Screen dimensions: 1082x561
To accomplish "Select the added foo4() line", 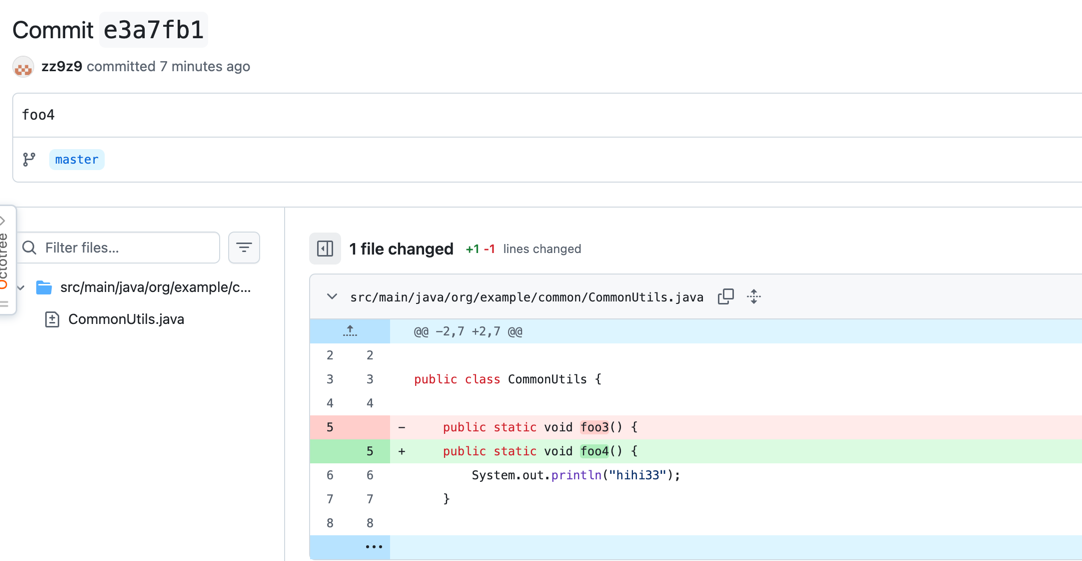I will (x=696, y=451).
